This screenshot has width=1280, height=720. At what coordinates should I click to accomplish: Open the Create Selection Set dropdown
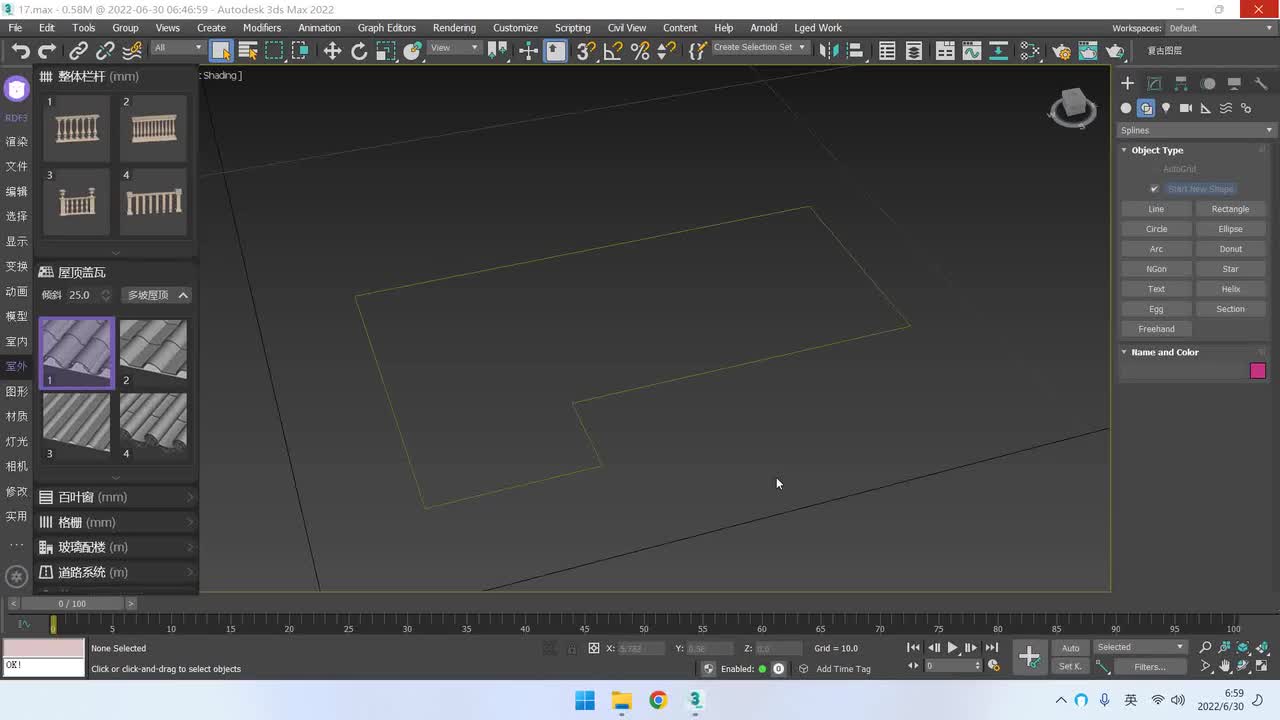pyautogui.click(x=759, y=48)
